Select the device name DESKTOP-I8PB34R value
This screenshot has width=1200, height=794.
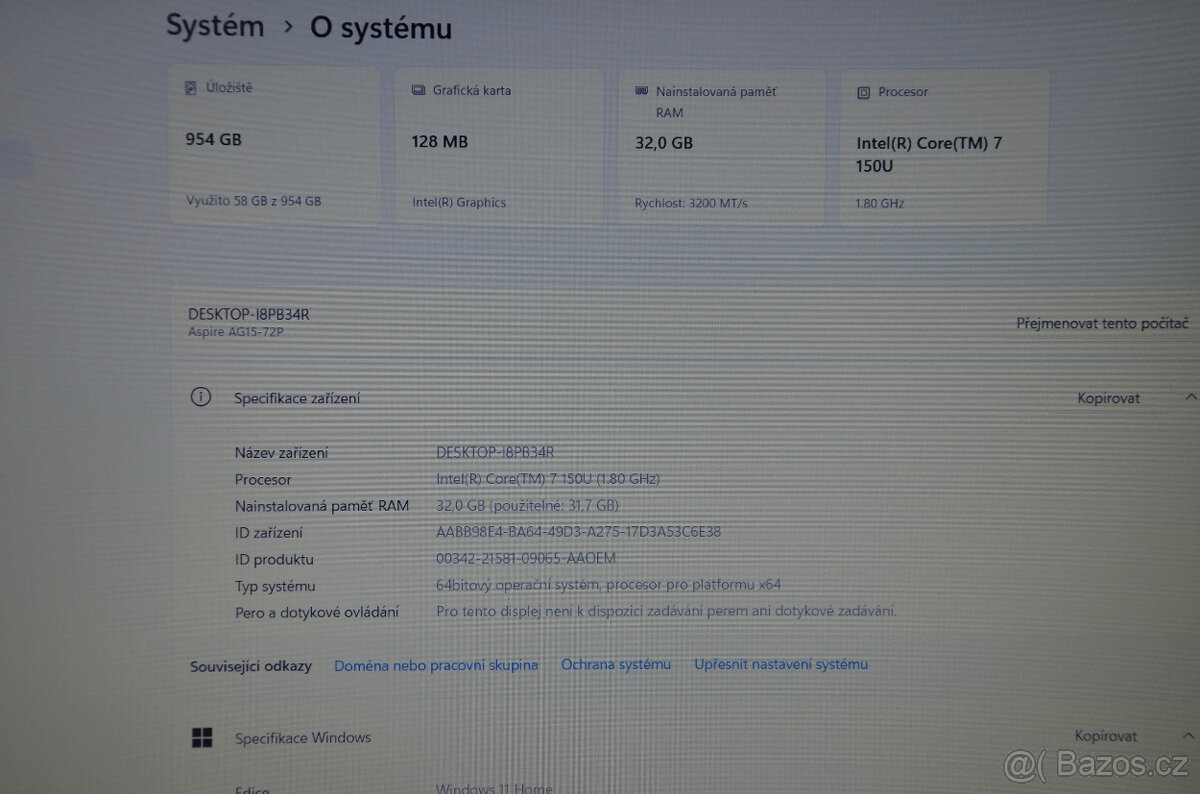coord(495,452)
